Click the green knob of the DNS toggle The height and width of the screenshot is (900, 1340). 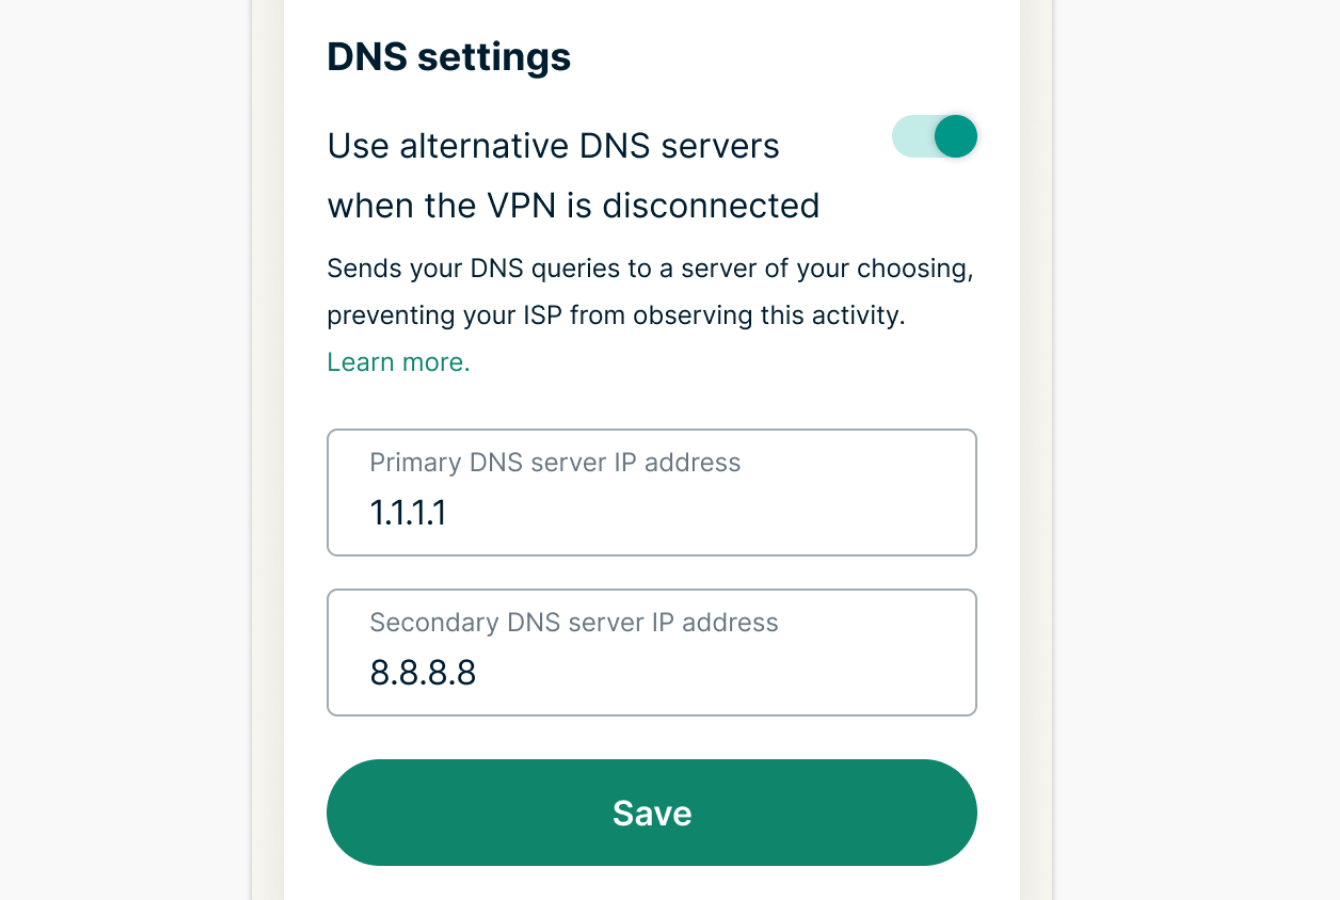tap(956, 137)
